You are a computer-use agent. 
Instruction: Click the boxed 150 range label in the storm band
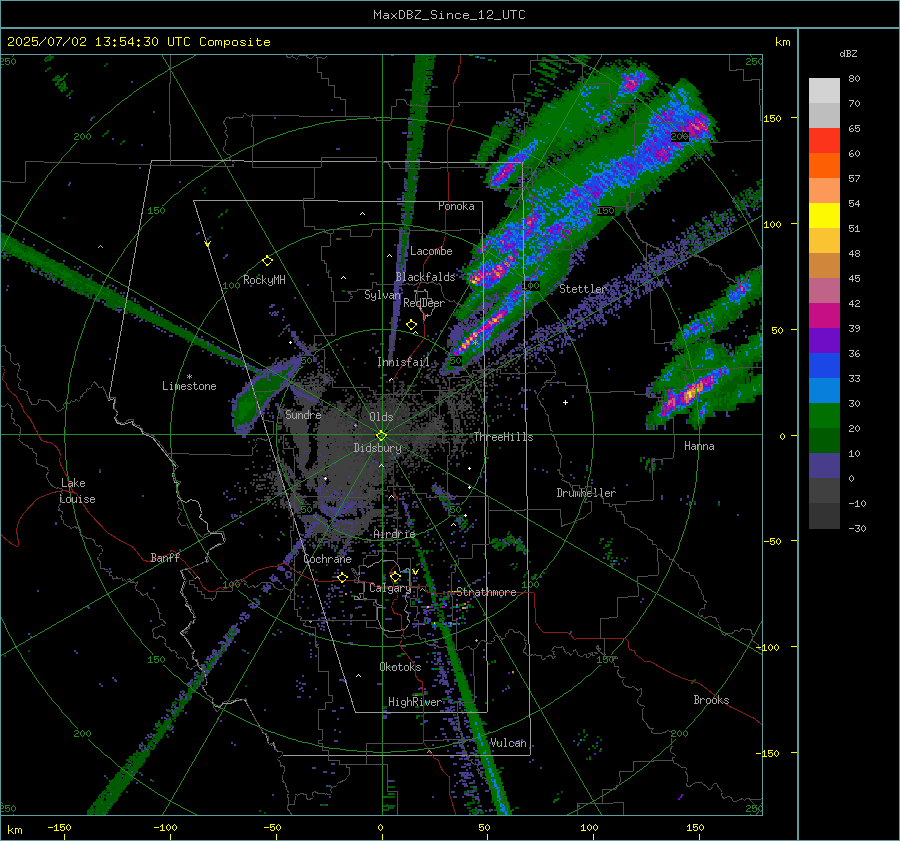click(x=606, y=211)
